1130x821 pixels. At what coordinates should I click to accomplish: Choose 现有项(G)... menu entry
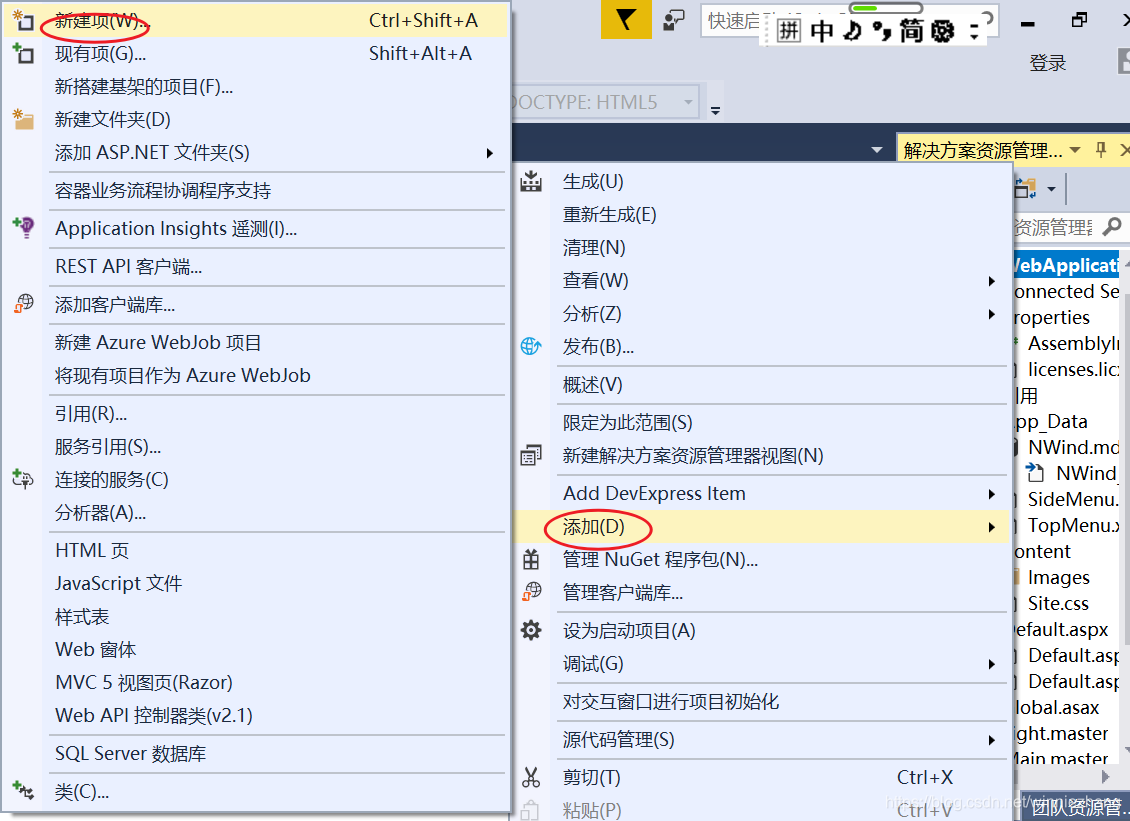coord(255,53)
